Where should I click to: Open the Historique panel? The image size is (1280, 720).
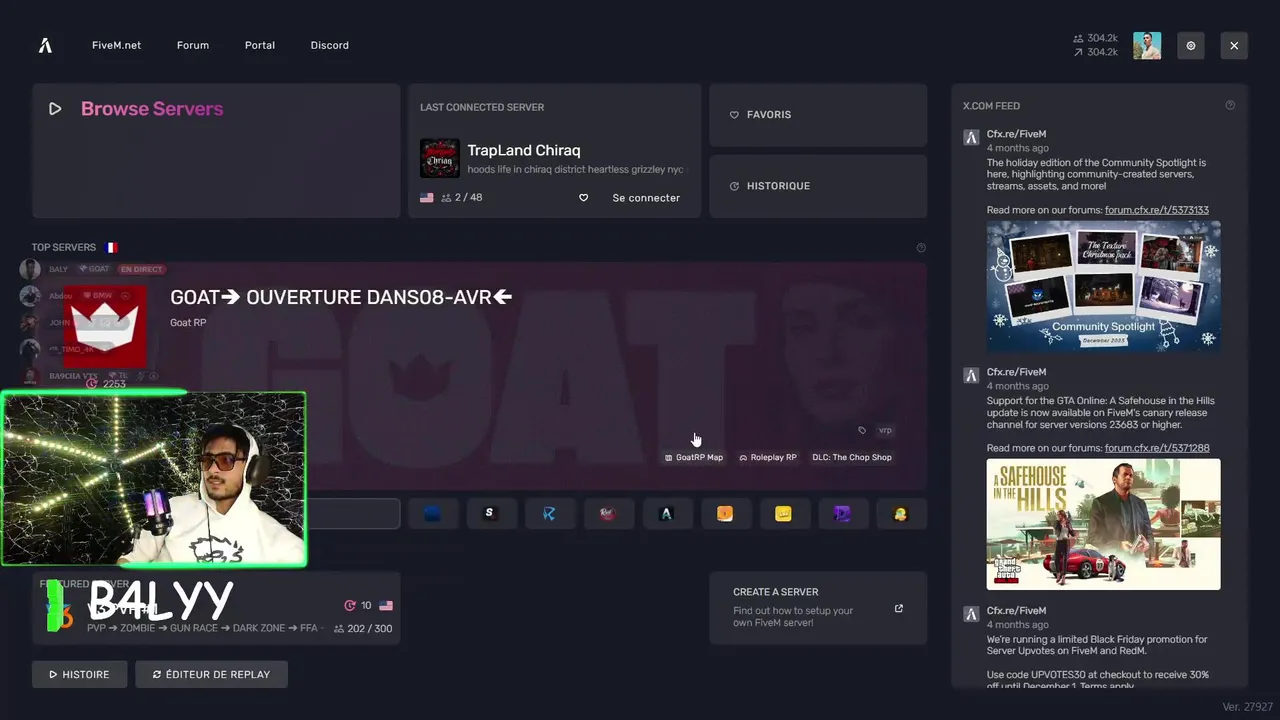click(x=818, y=186)
